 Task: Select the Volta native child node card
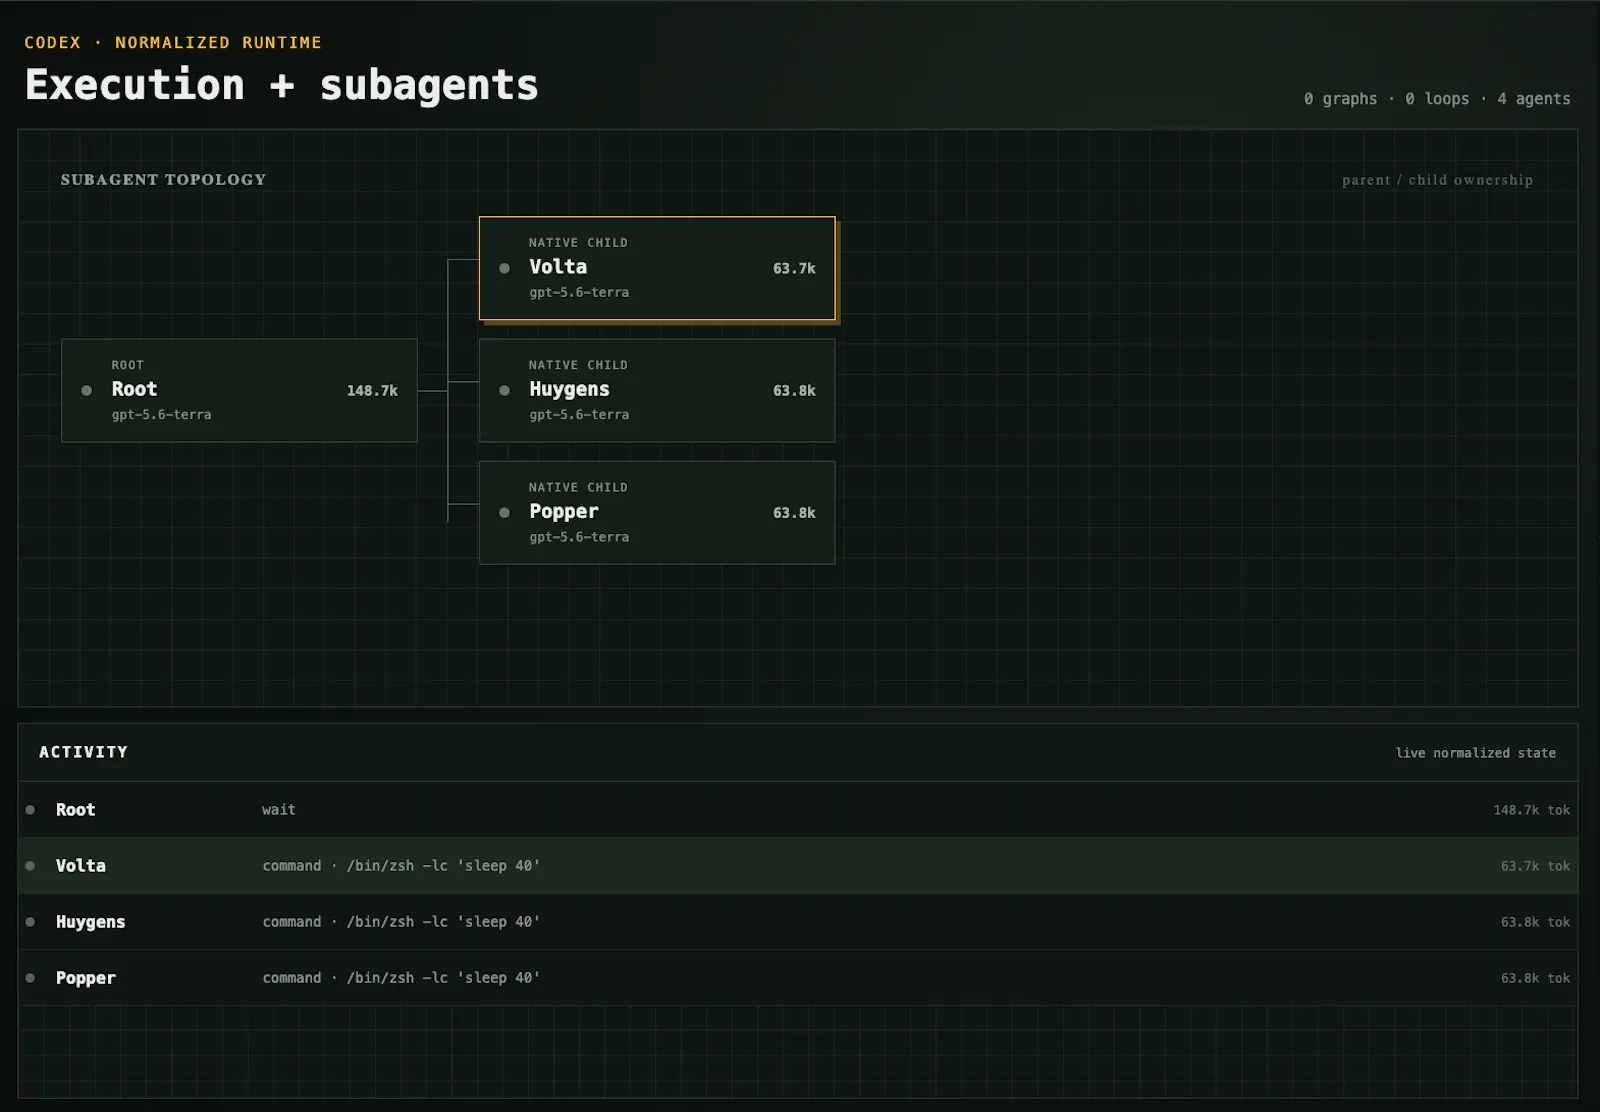click(657, 268)
